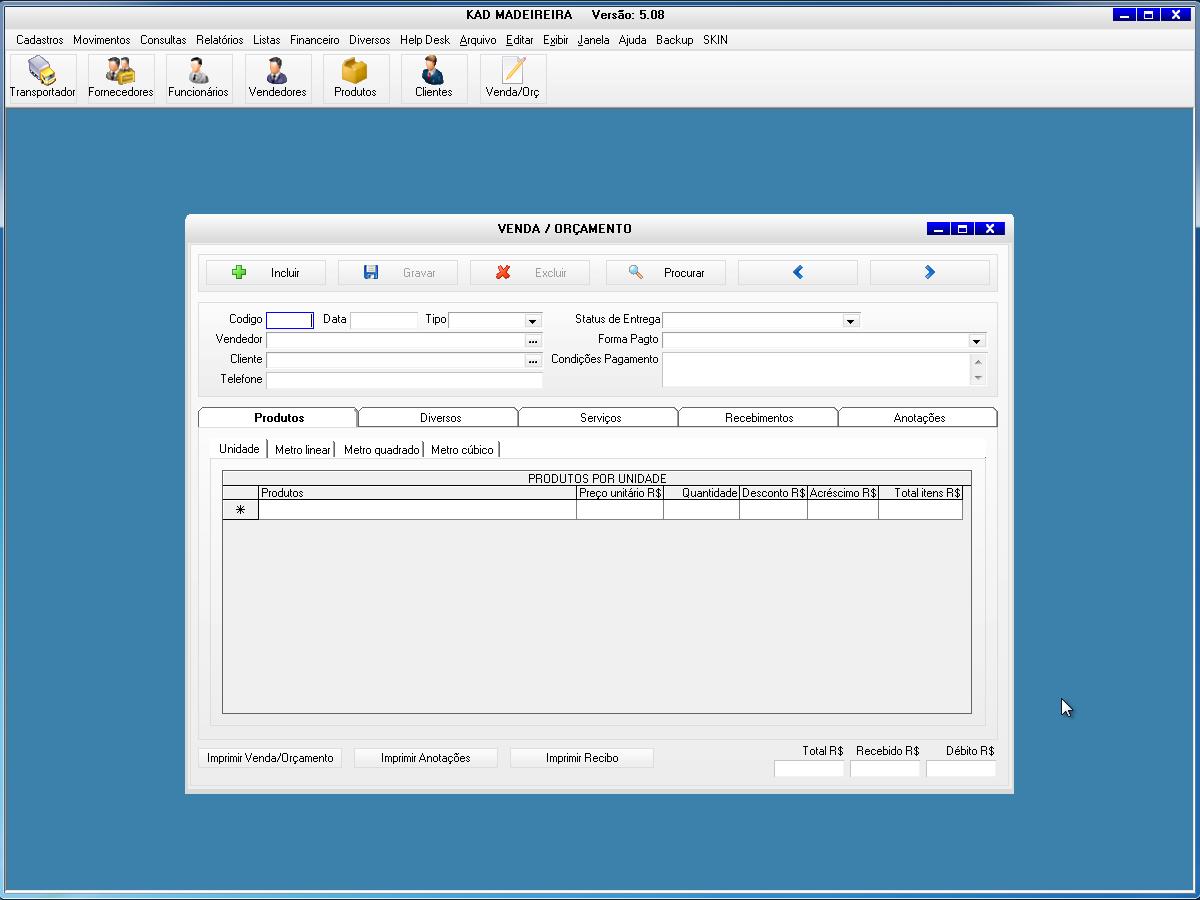Click the Quantidade column header
The height and width of the screenshot is (900, 1200).
tap(701, 493)
